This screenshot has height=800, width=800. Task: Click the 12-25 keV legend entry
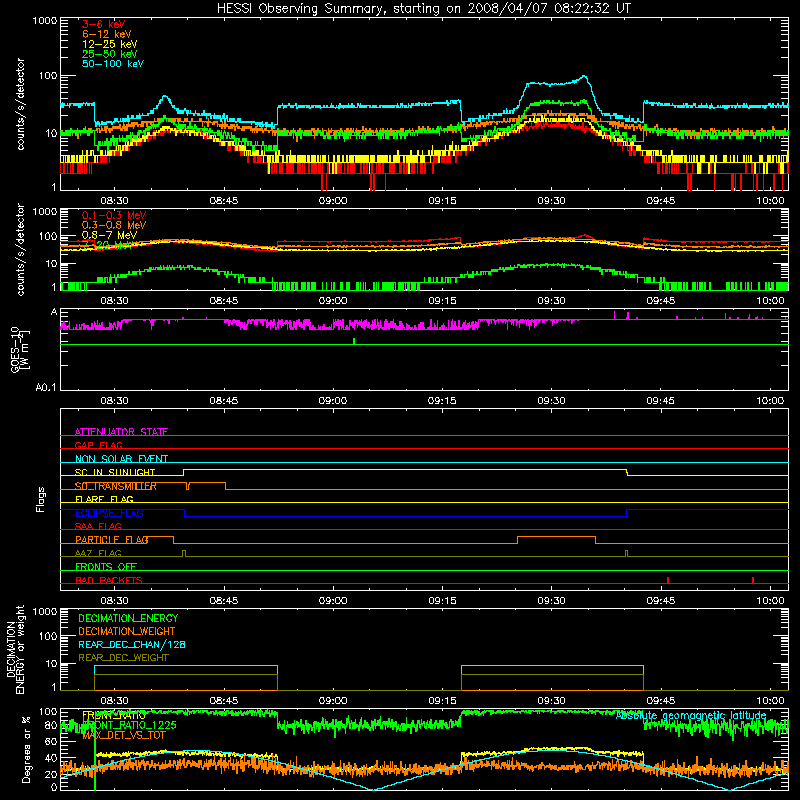[x=110, y=44]
